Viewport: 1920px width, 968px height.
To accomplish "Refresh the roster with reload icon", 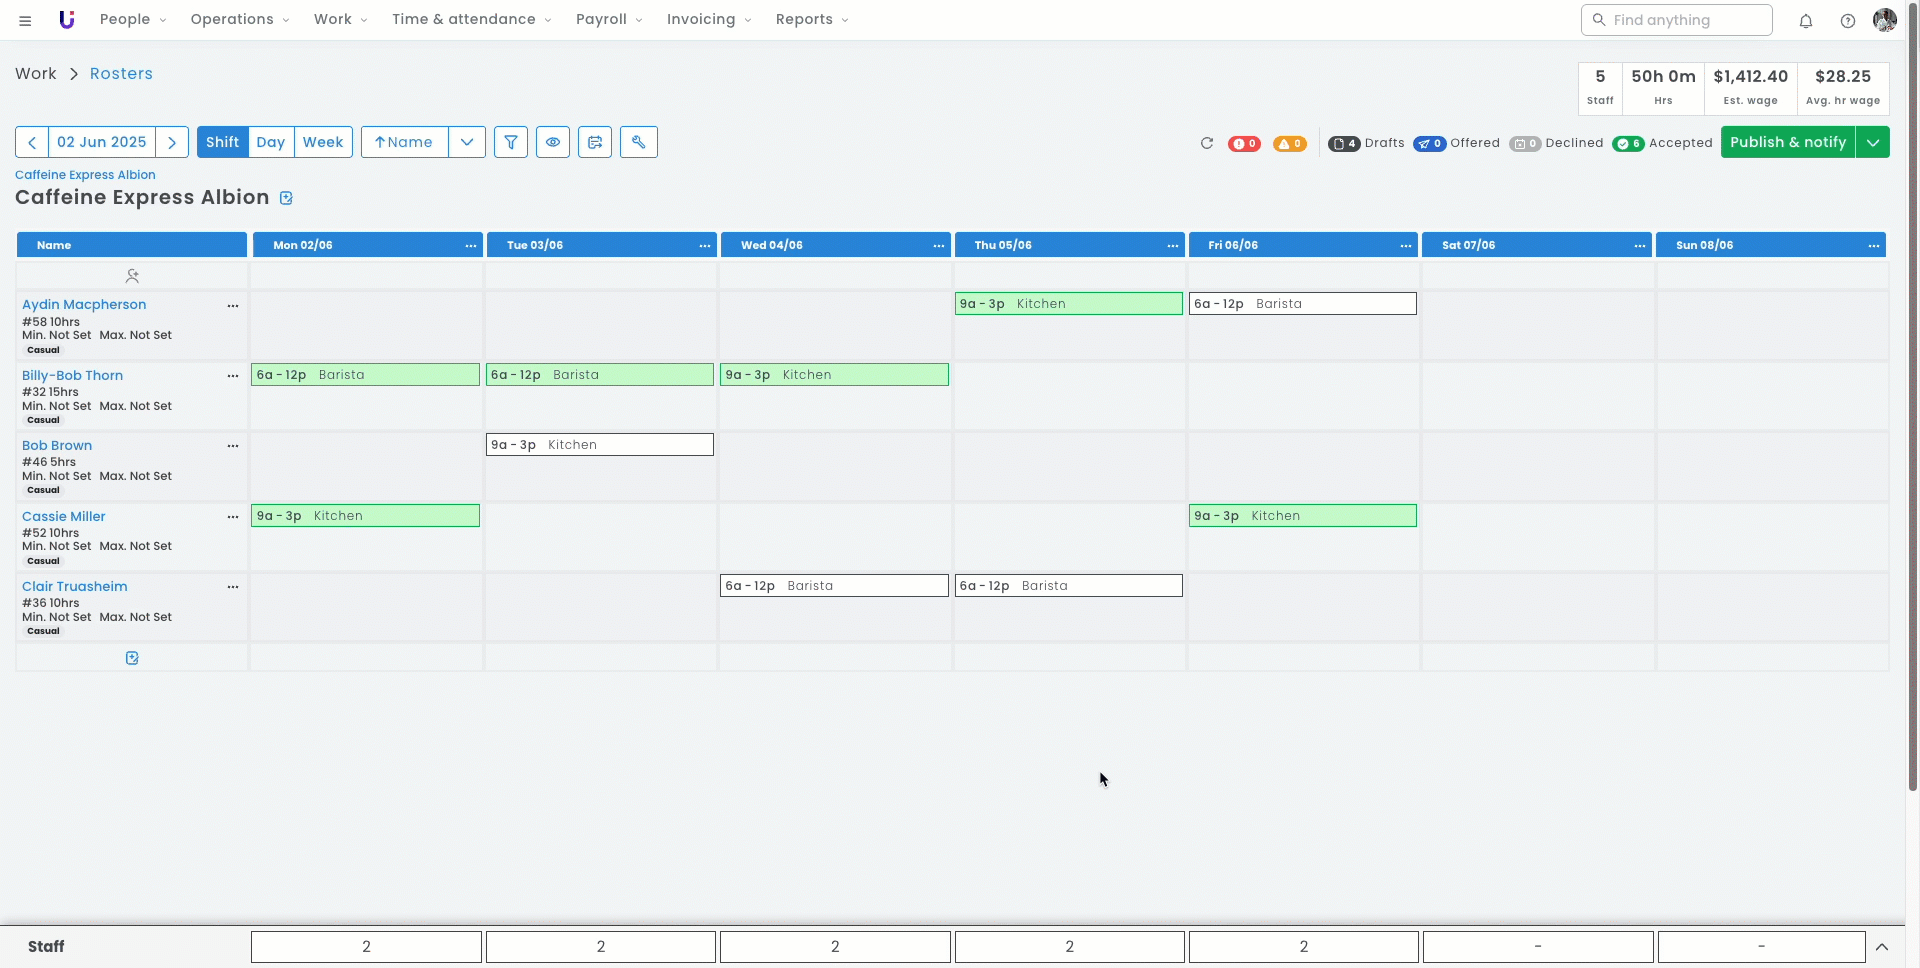I will tap(1207, 143).
